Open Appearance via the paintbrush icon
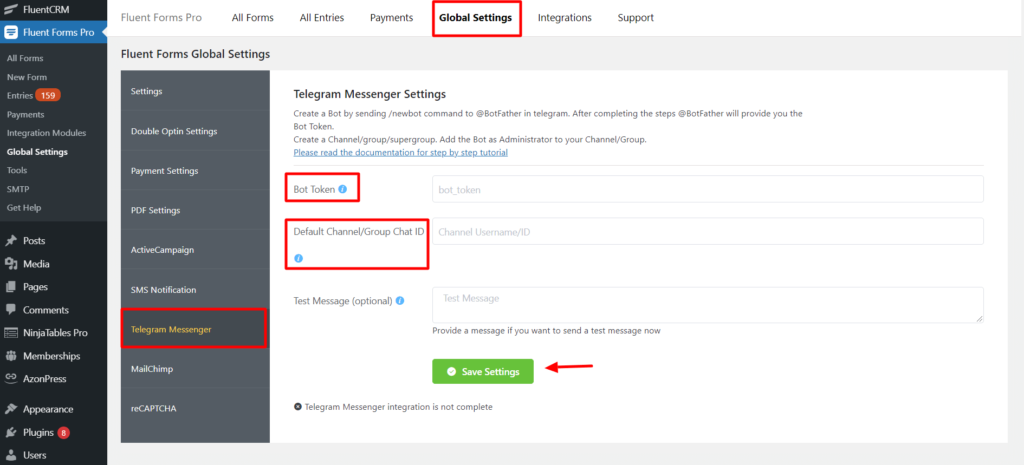This screenshot has width=1024, height=465. (x=10, y=409)
